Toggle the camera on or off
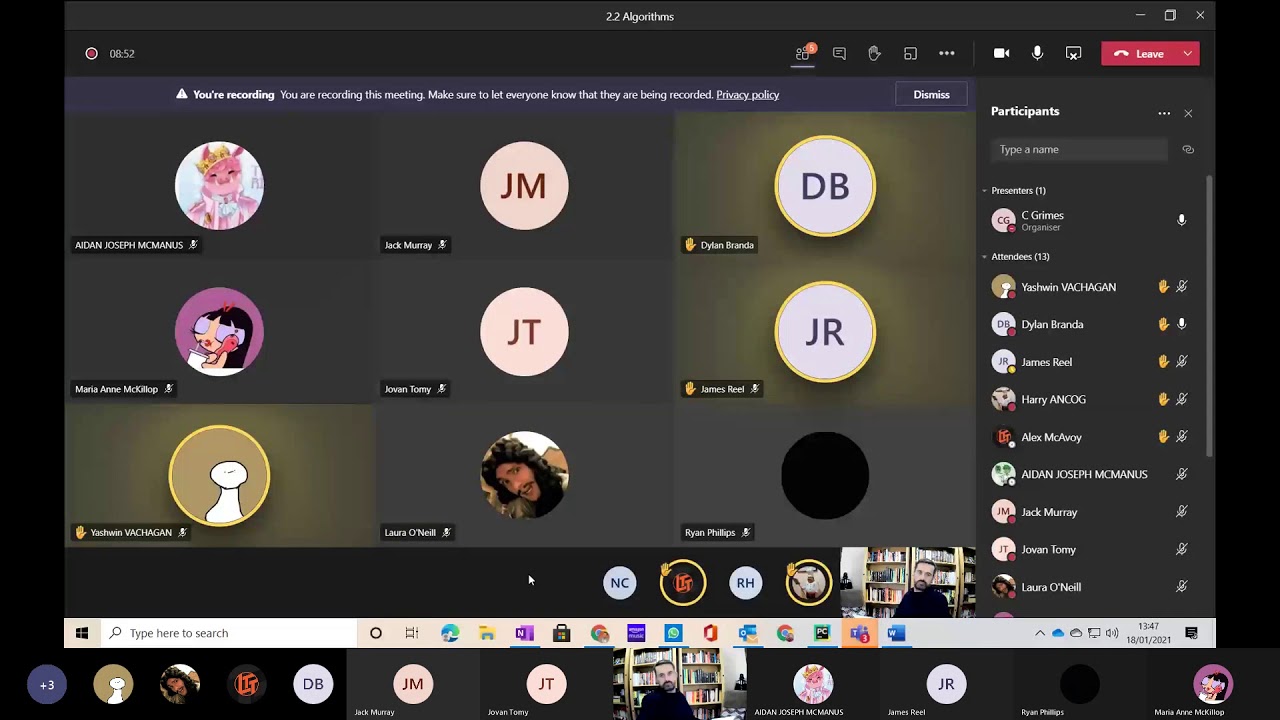The image size is (1280, 720). point(1001,54)
